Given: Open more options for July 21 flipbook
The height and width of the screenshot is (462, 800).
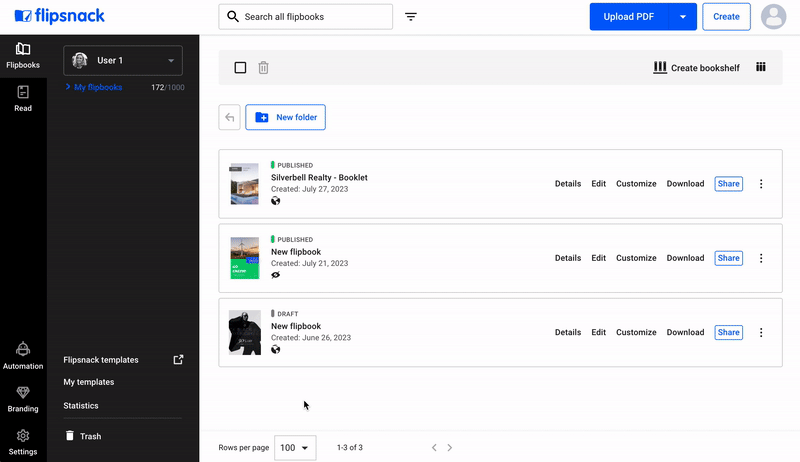Looking at the screenshot, I should point(761,258).
